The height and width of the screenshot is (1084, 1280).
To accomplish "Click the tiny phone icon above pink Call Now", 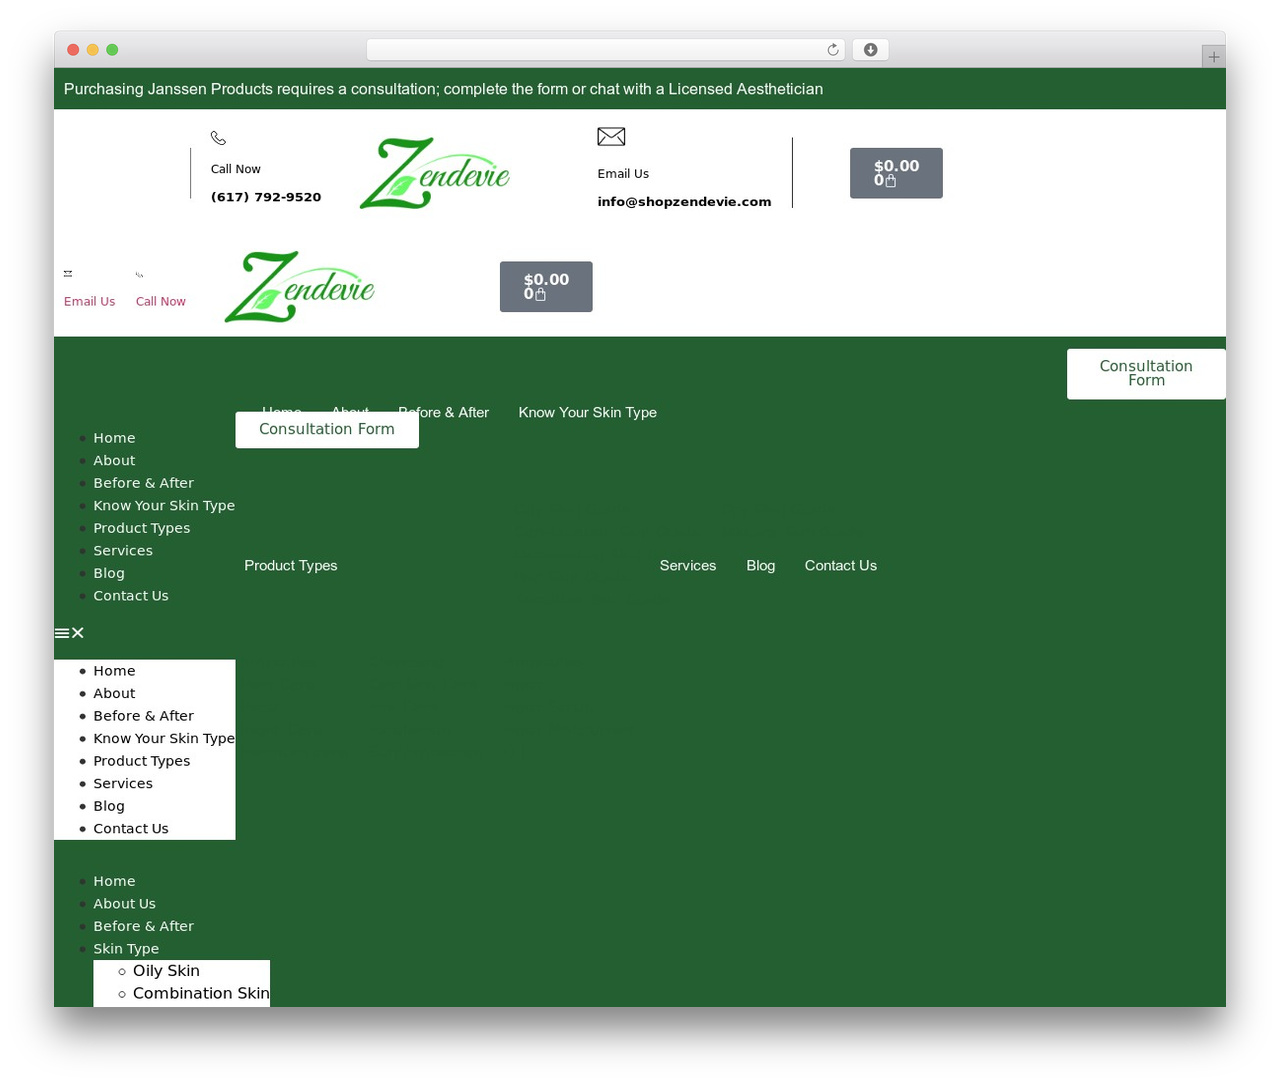I will point(140,274).
